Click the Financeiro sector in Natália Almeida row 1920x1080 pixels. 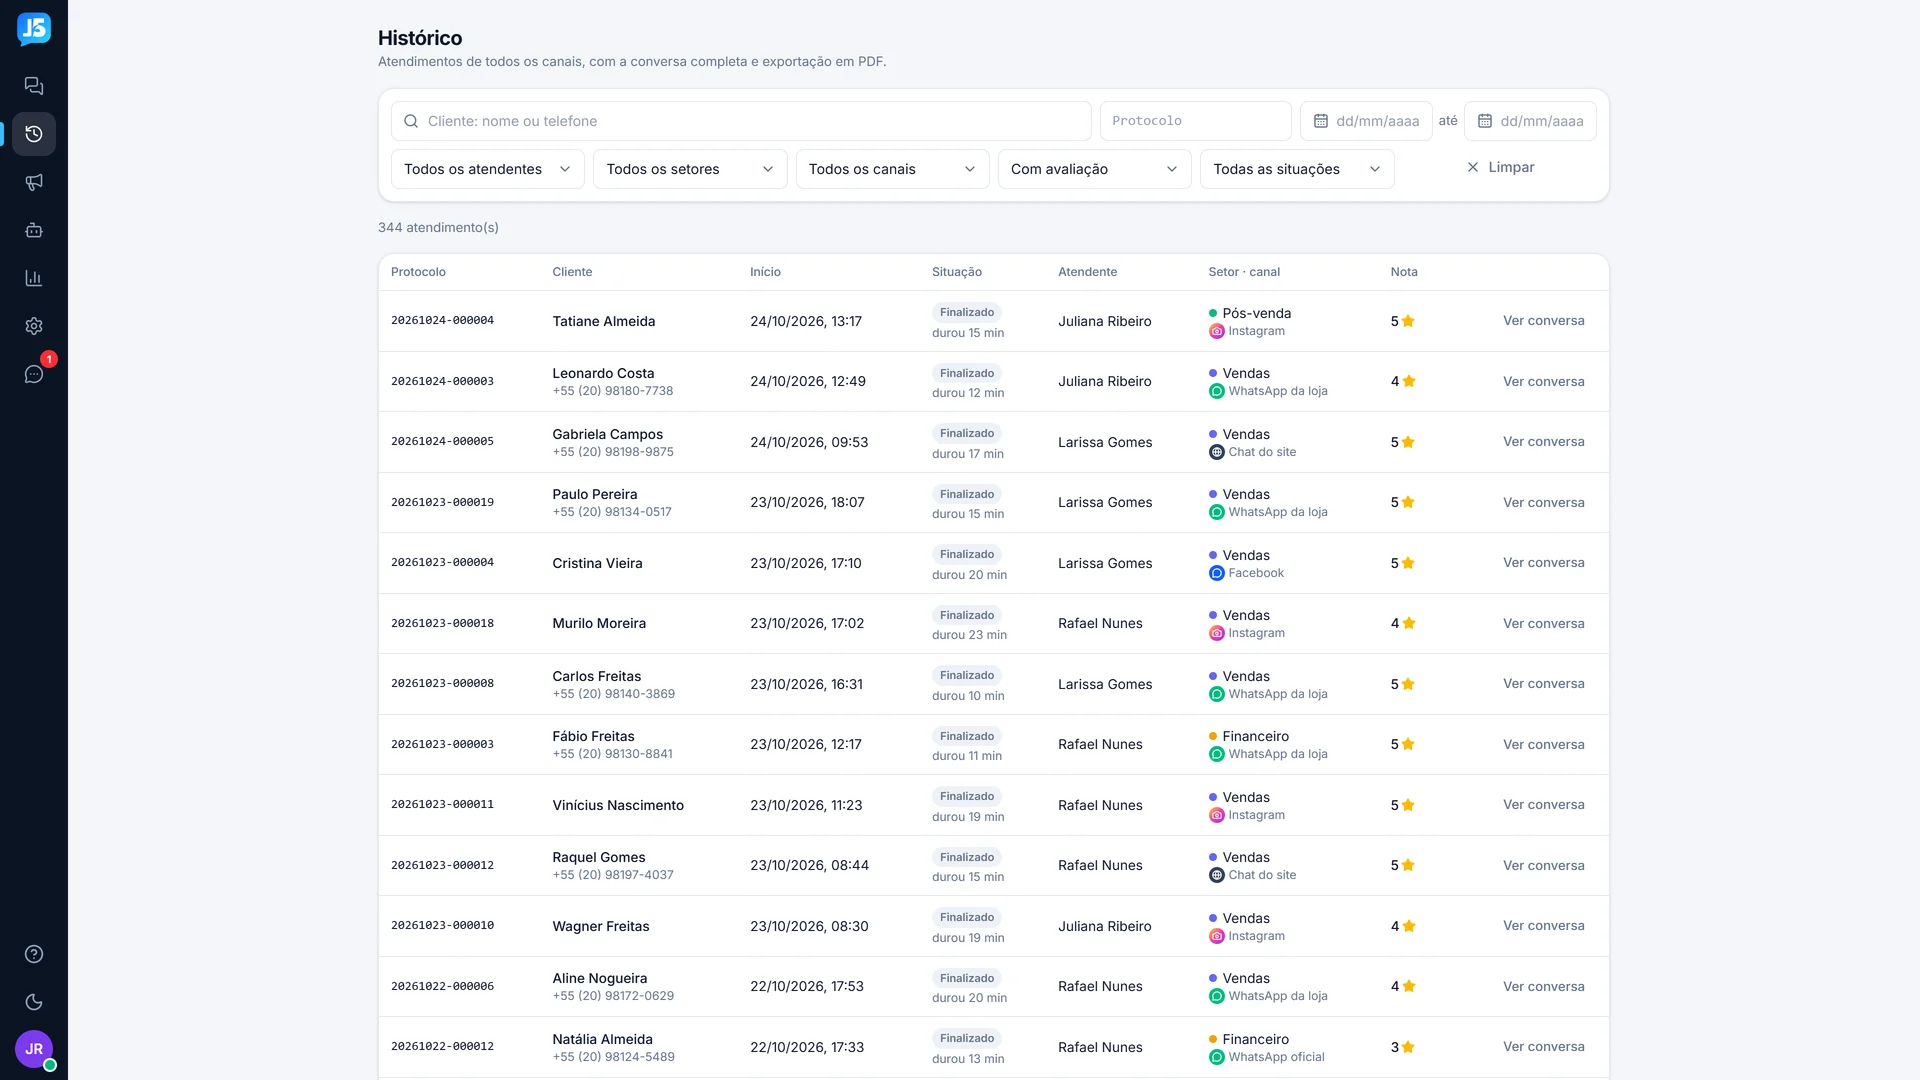coord(1256,1039)
